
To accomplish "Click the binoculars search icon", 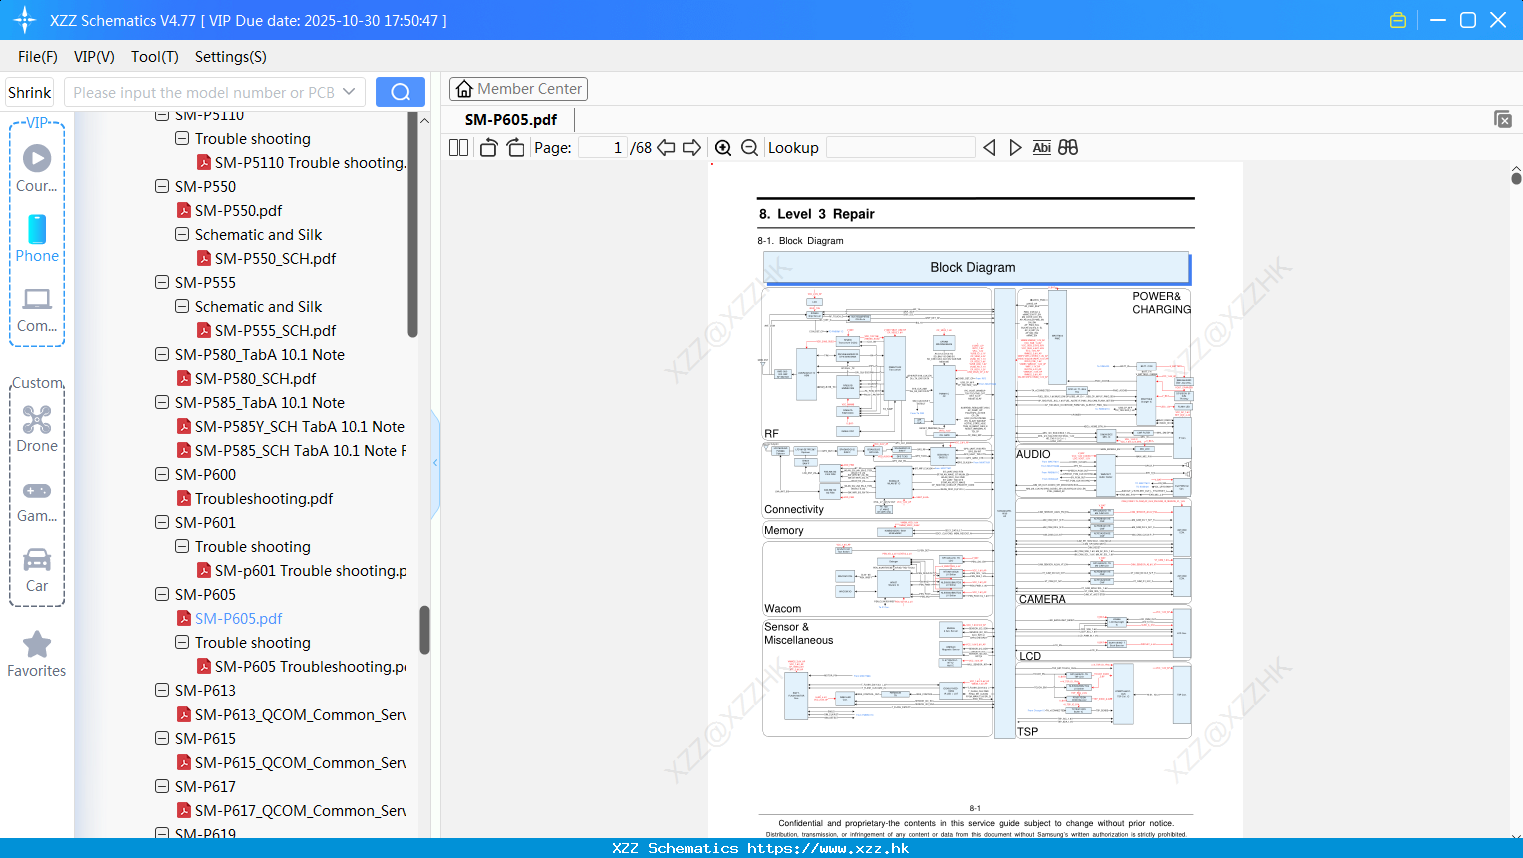I will [1068, 147].
